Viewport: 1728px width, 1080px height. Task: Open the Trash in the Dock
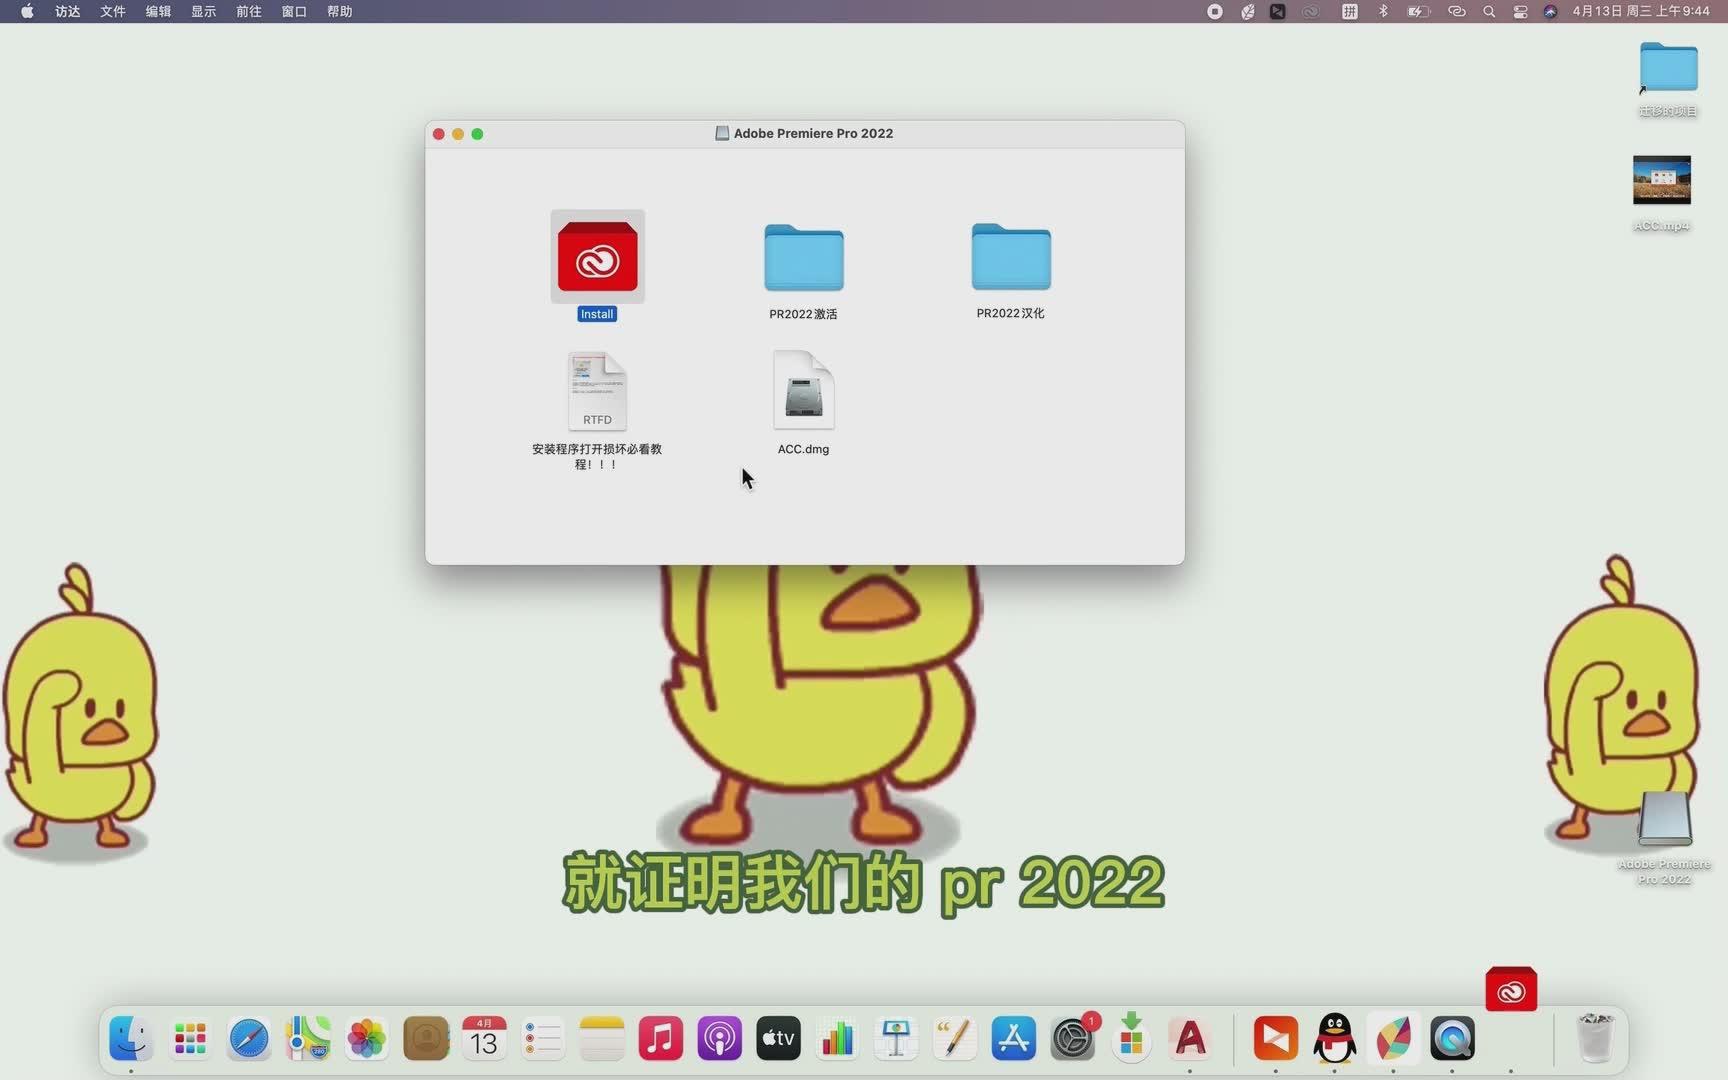tap(1595, 1038)
